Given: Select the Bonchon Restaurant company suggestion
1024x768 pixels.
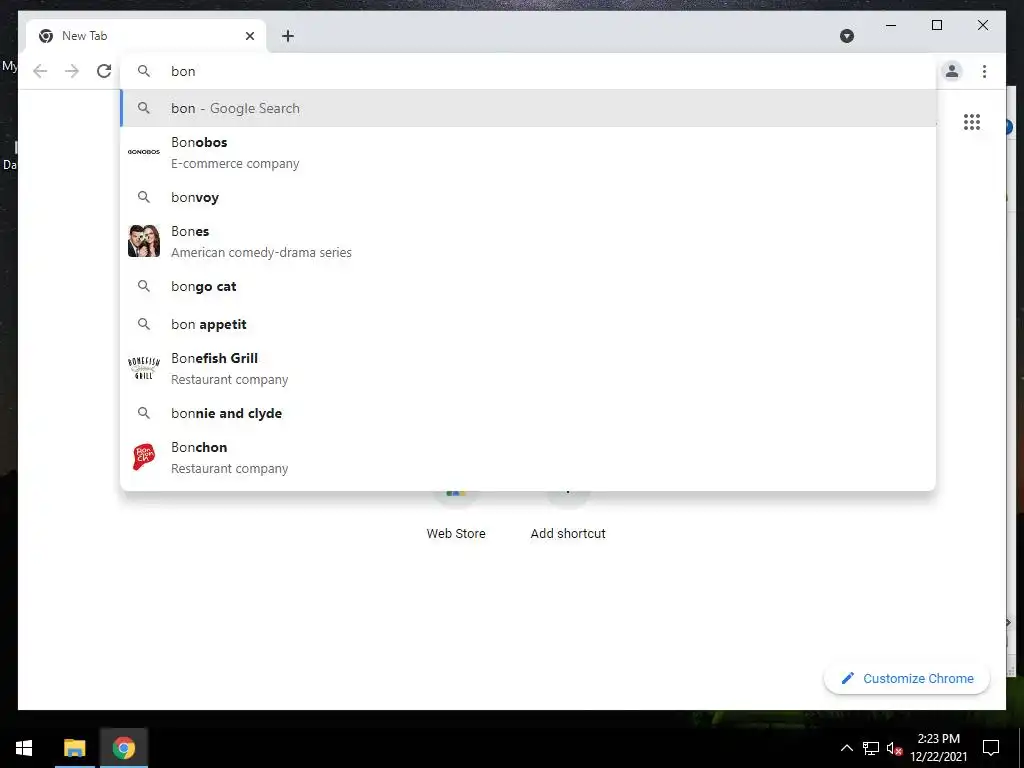Looking at the screenshot, I should (528, 457).
